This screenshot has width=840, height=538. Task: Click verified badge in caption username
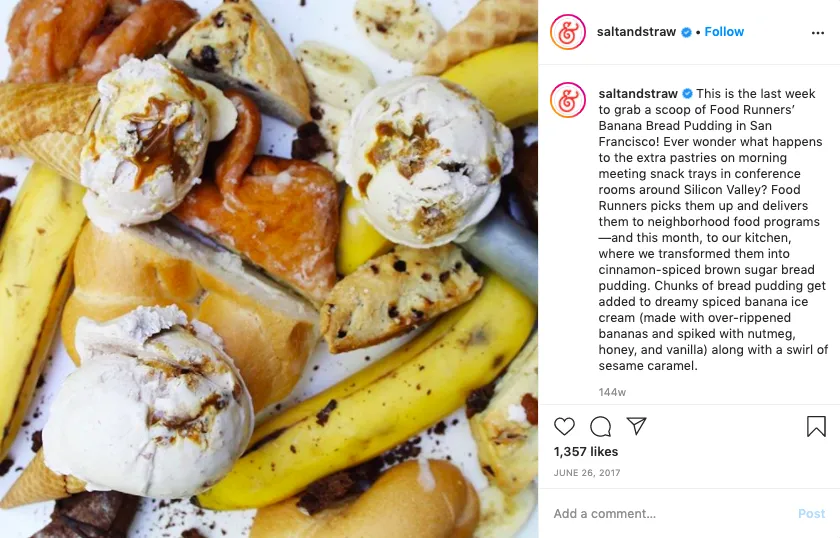(687, 94)
